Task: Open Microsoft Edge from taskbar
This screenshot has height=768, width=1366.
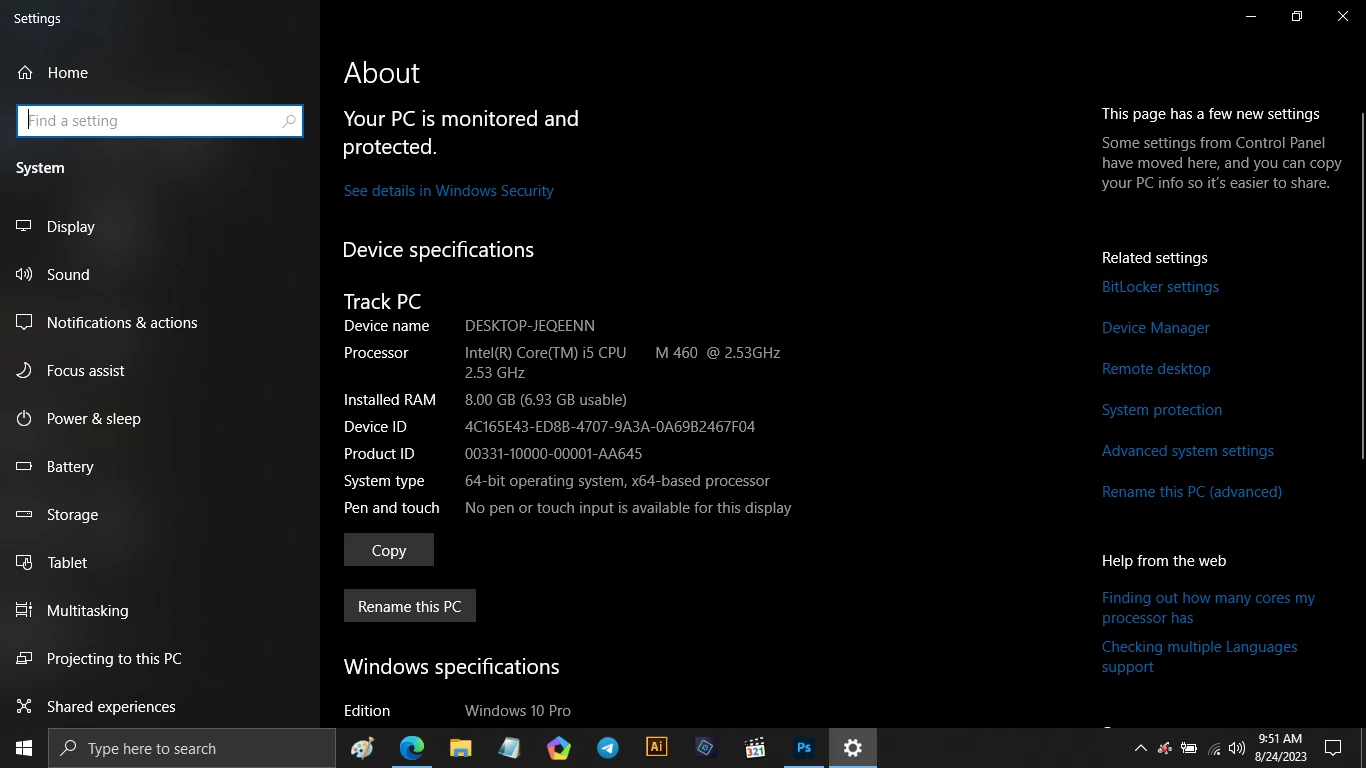Action: (411, 748)
